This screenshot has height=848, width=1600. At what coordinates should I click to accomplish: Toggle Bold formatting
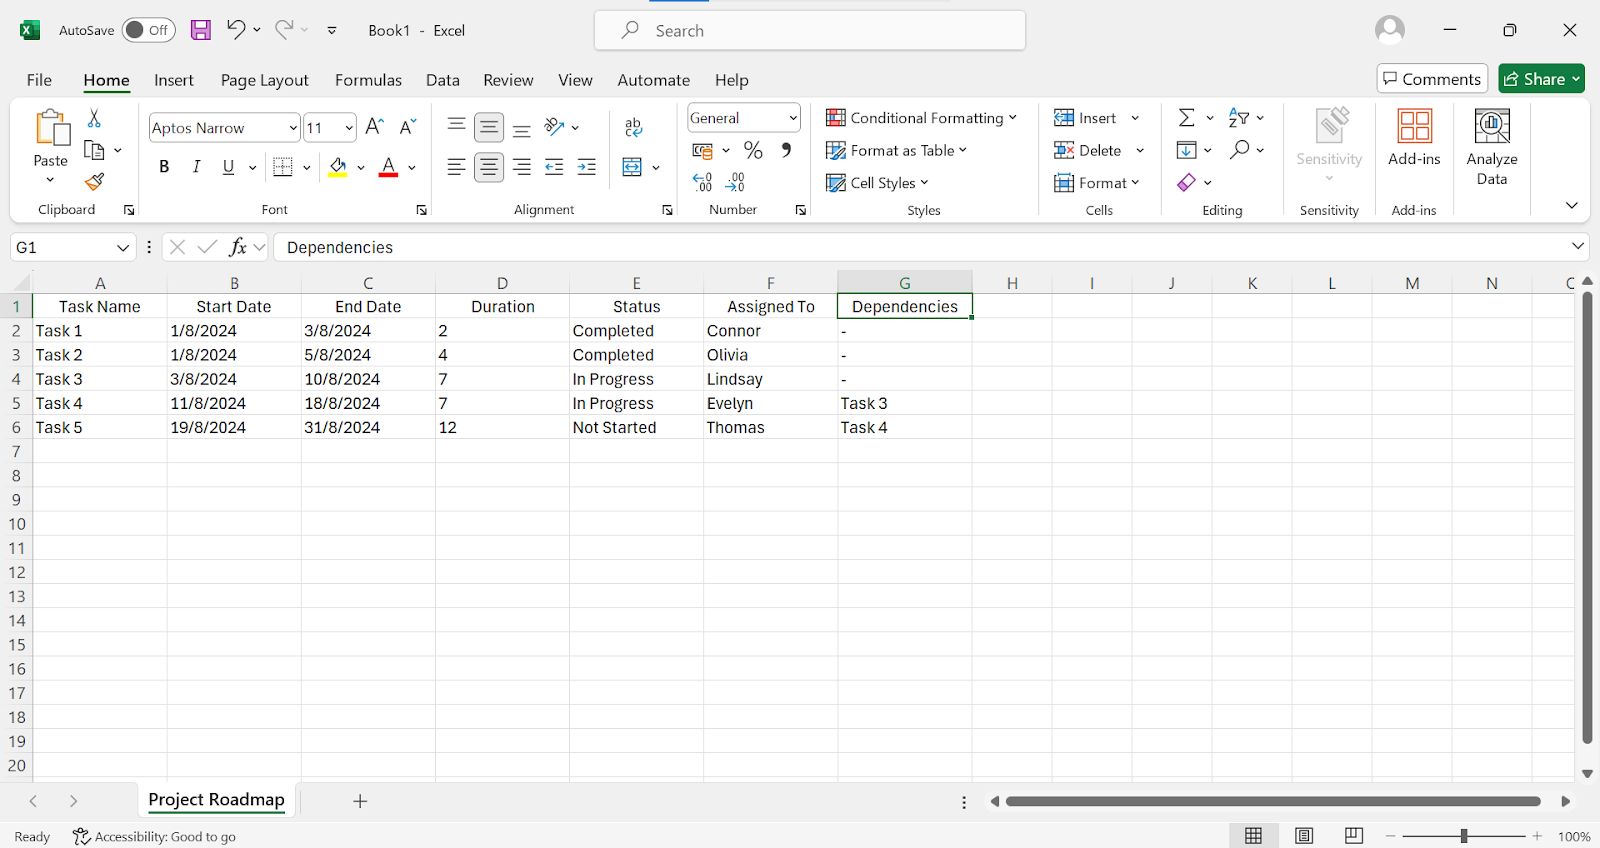point(164,167)
